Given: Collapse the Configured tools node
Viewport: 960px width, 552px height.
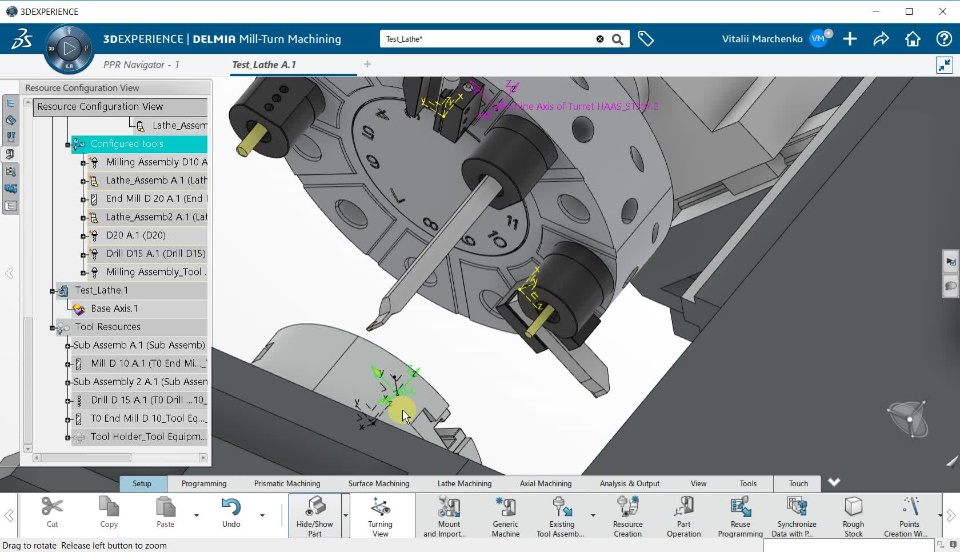Looking at the screenshot, I should click(67, 144).
